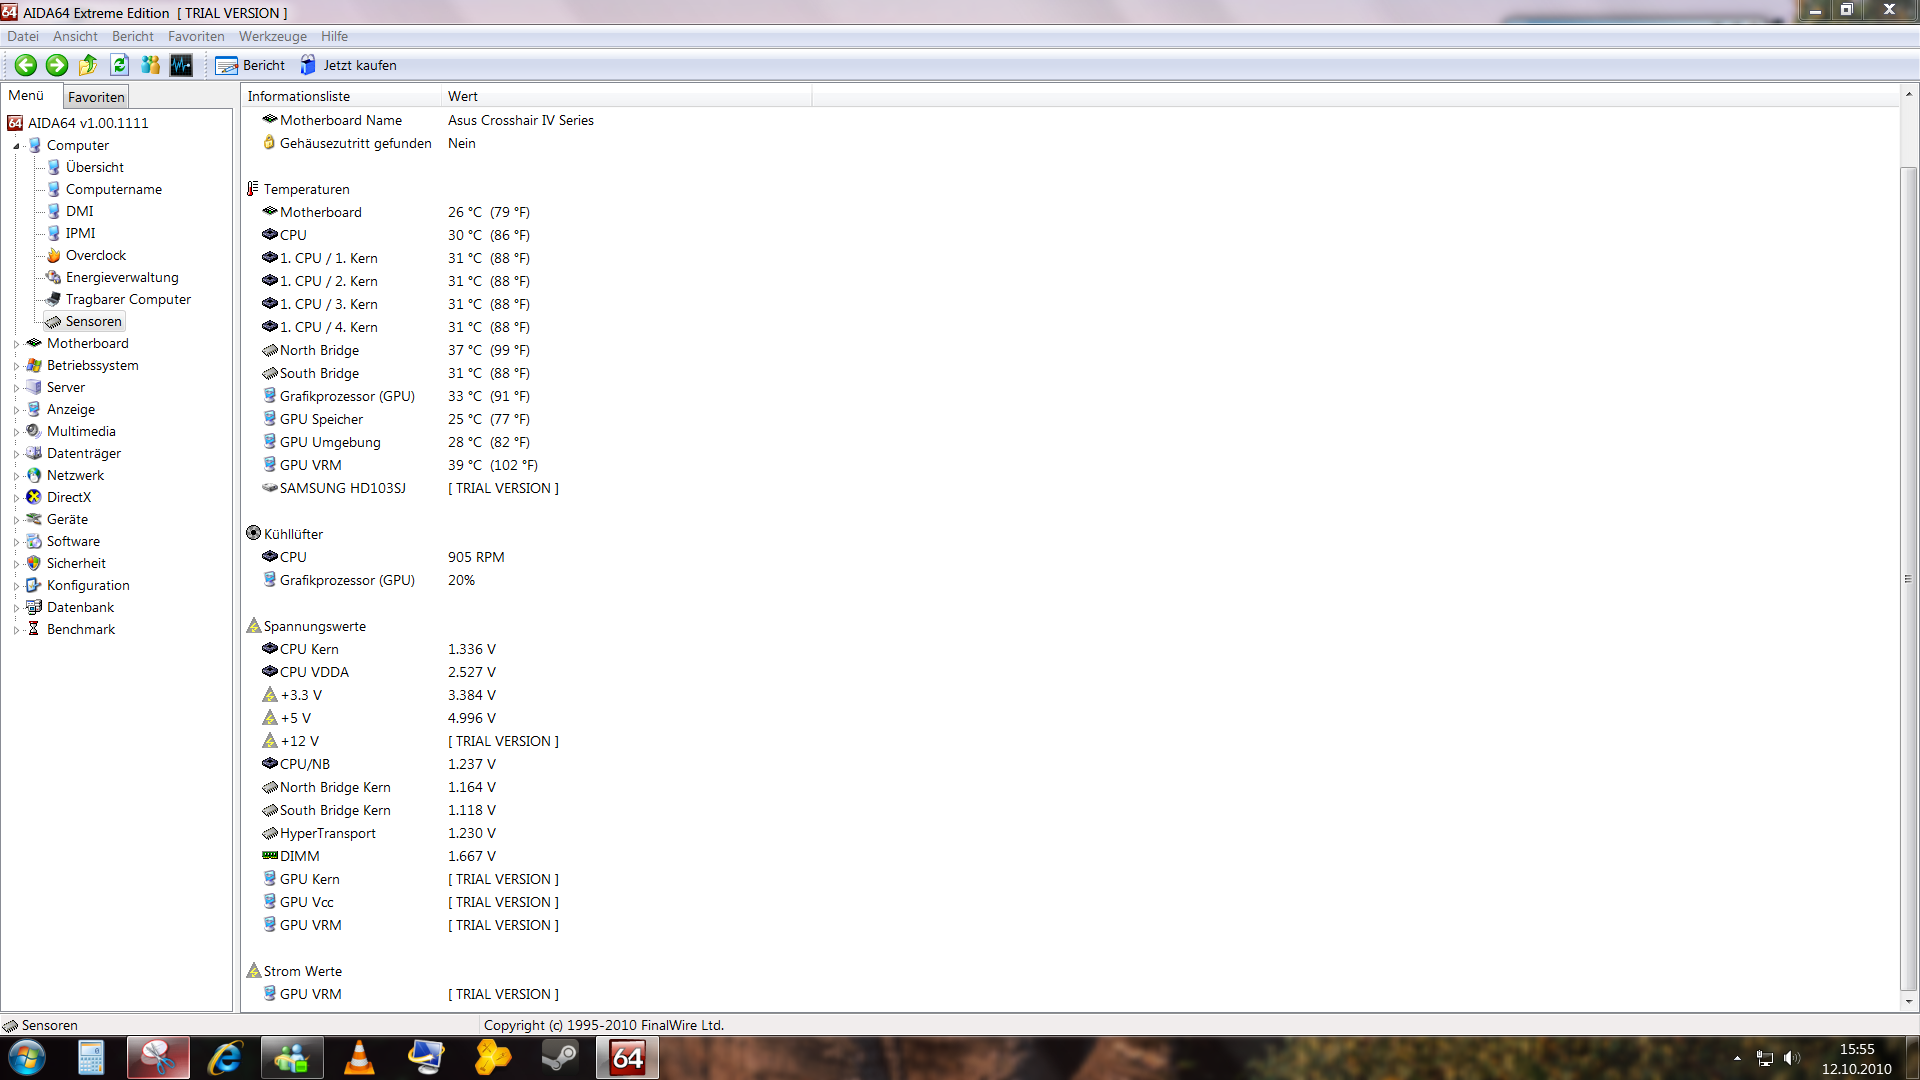Open the Werkzeuge menu
The image size is (1920, 1080).
pyautogui.click(x=273, y=36)
